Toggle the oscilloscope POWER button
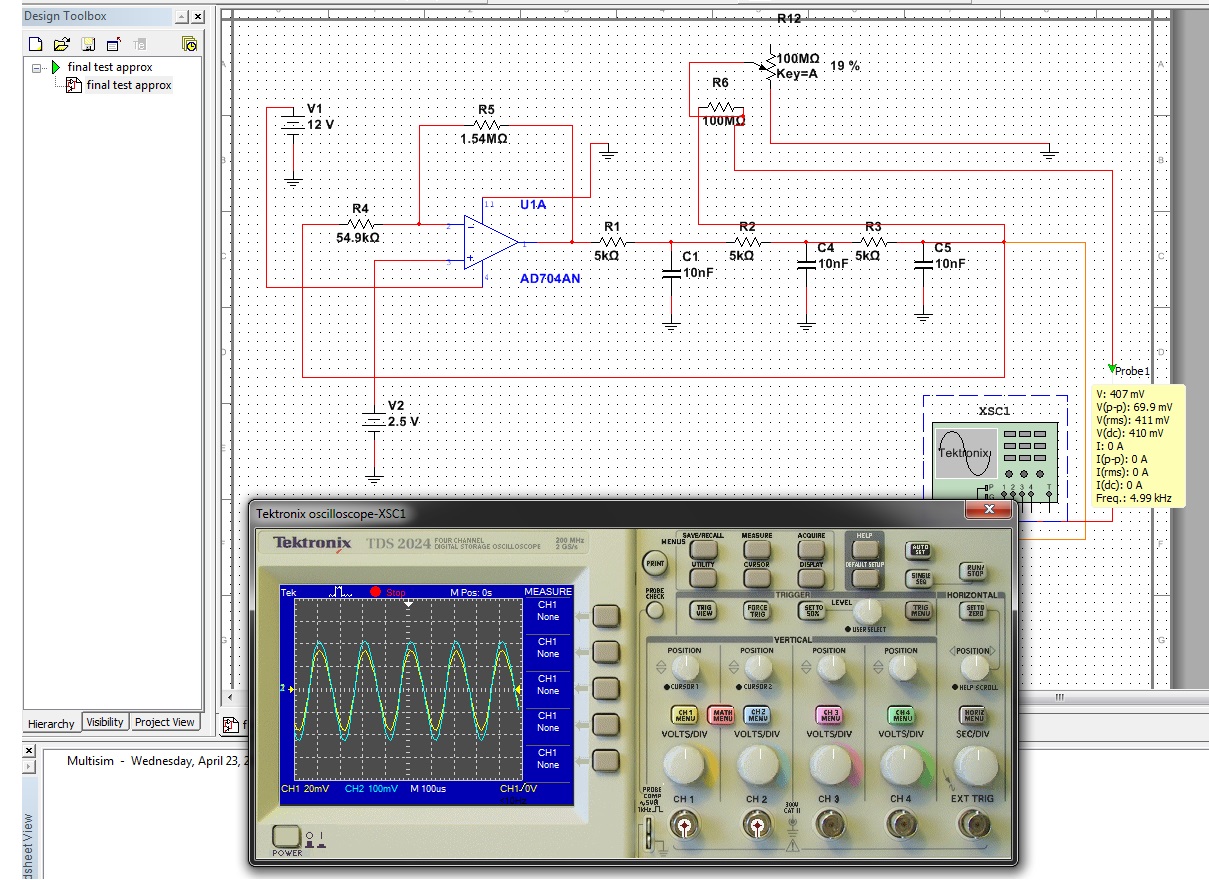 click(x=286, y=837)
